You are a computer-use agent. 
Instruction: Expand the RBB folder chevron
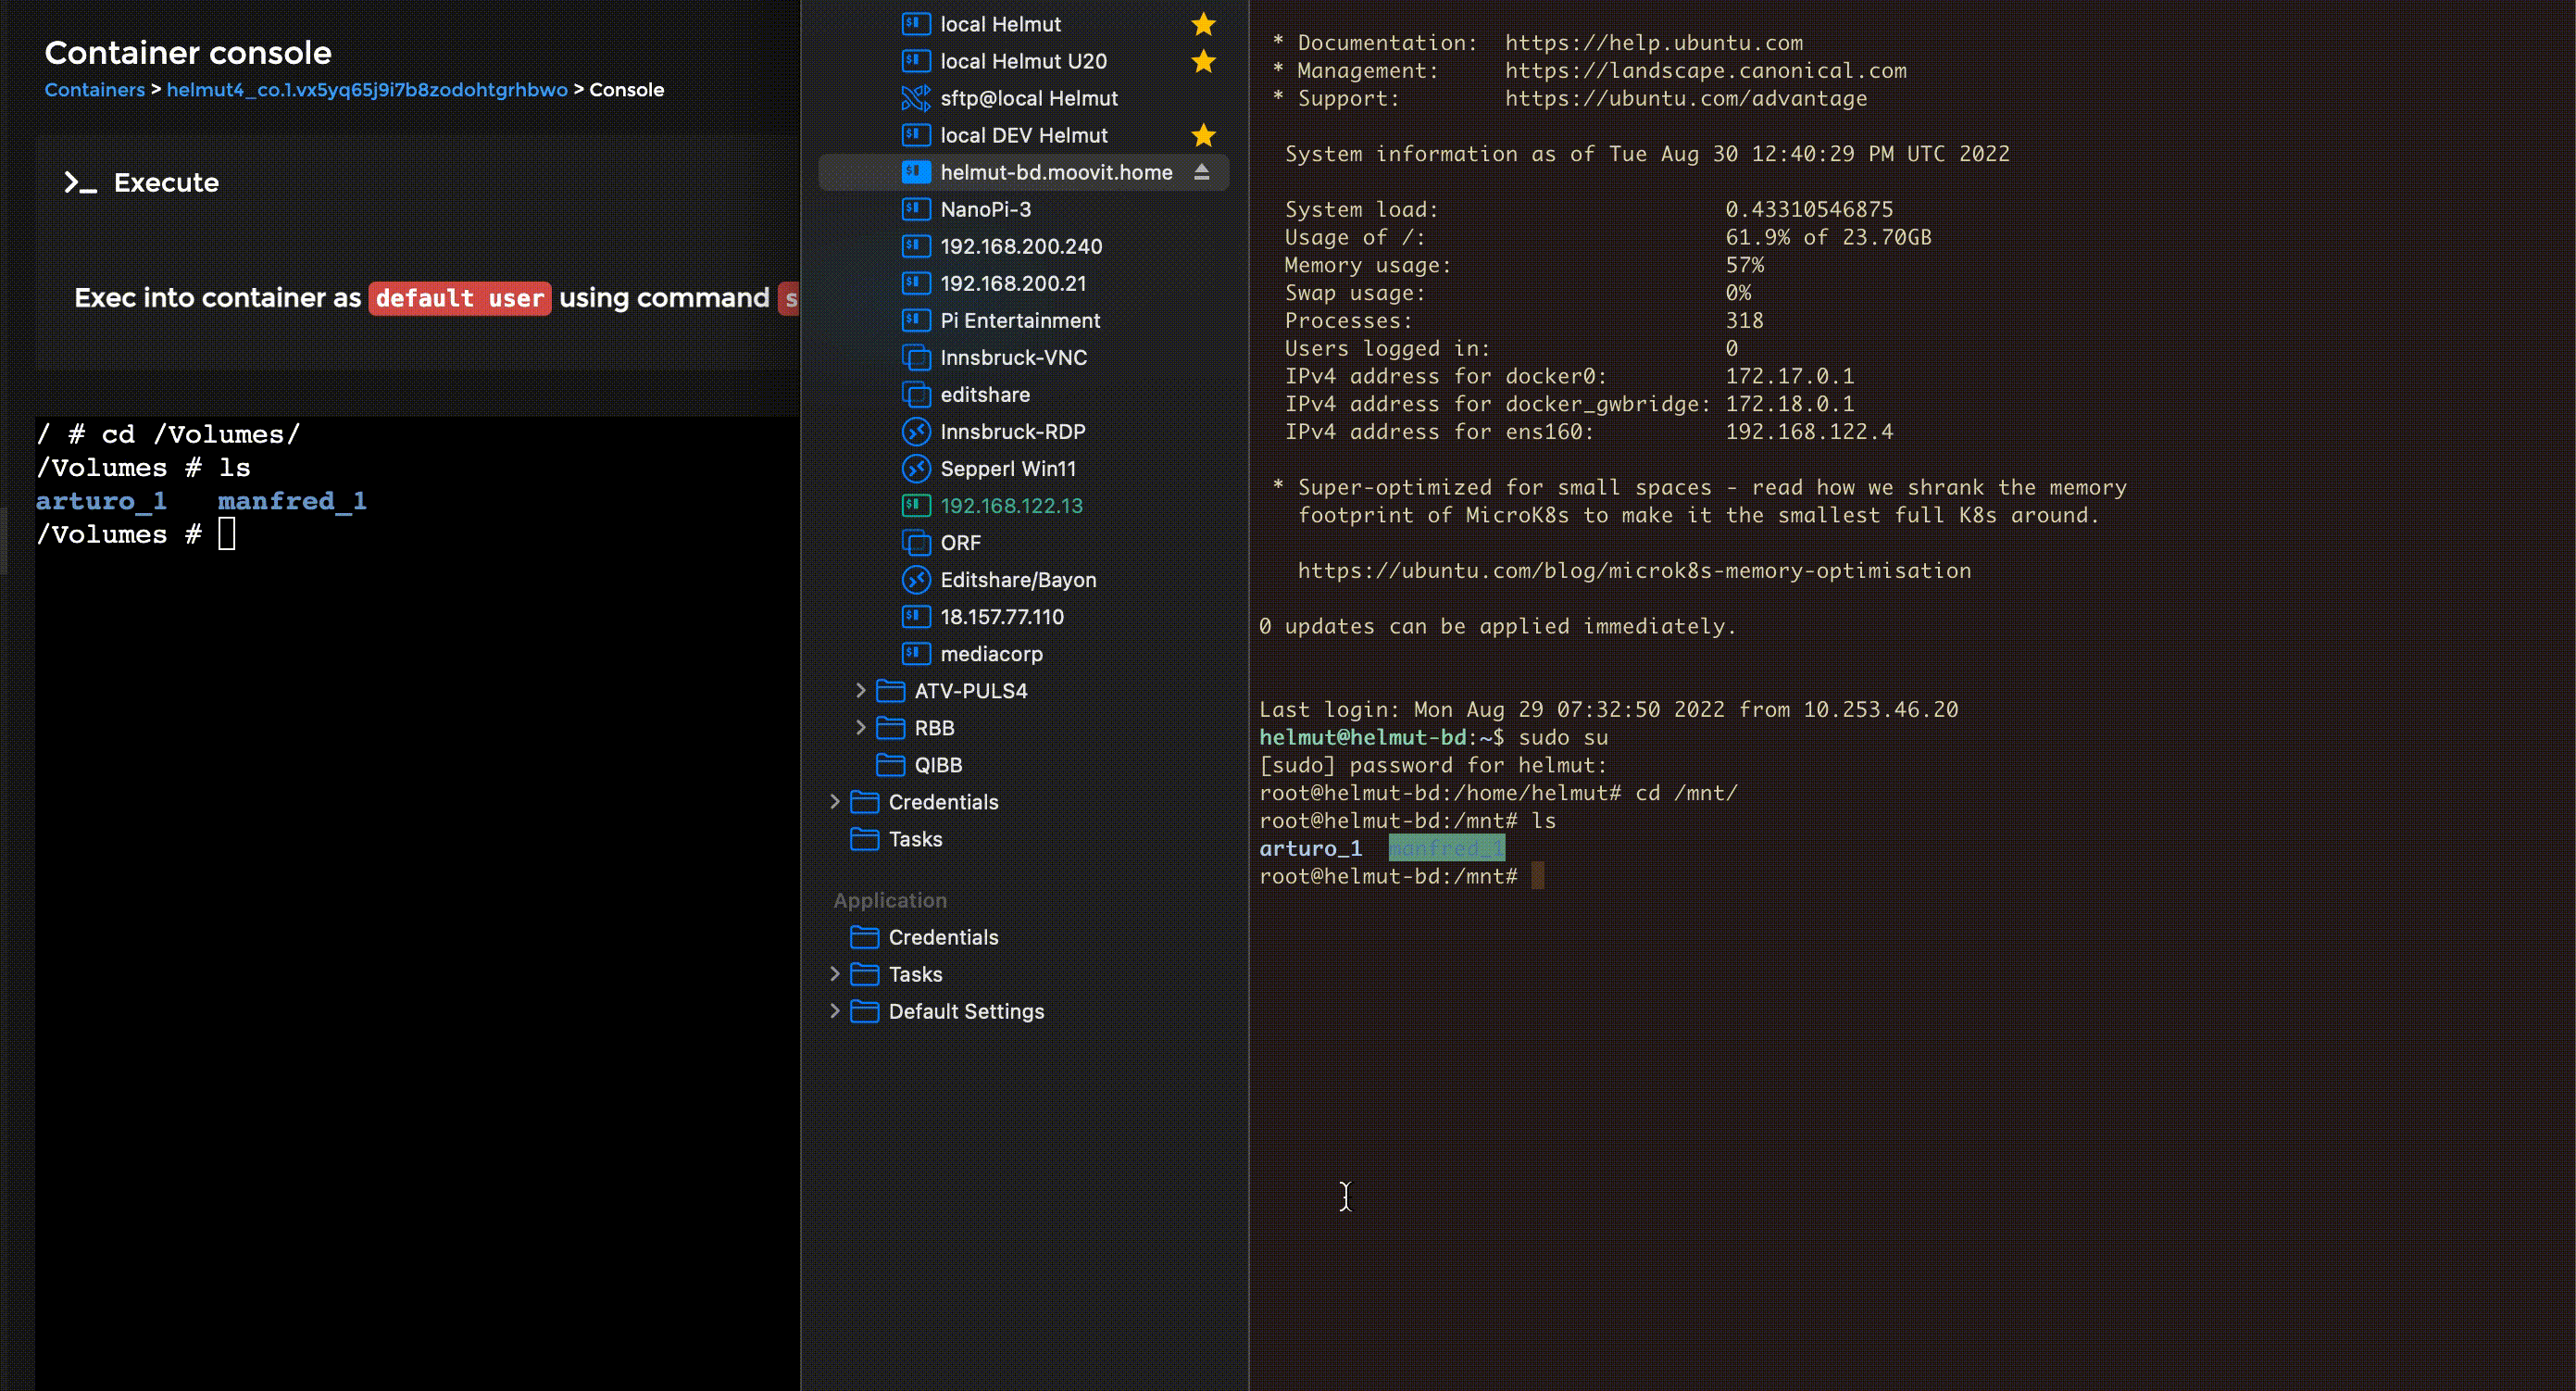pyautogui.click(x=860, y=728)
